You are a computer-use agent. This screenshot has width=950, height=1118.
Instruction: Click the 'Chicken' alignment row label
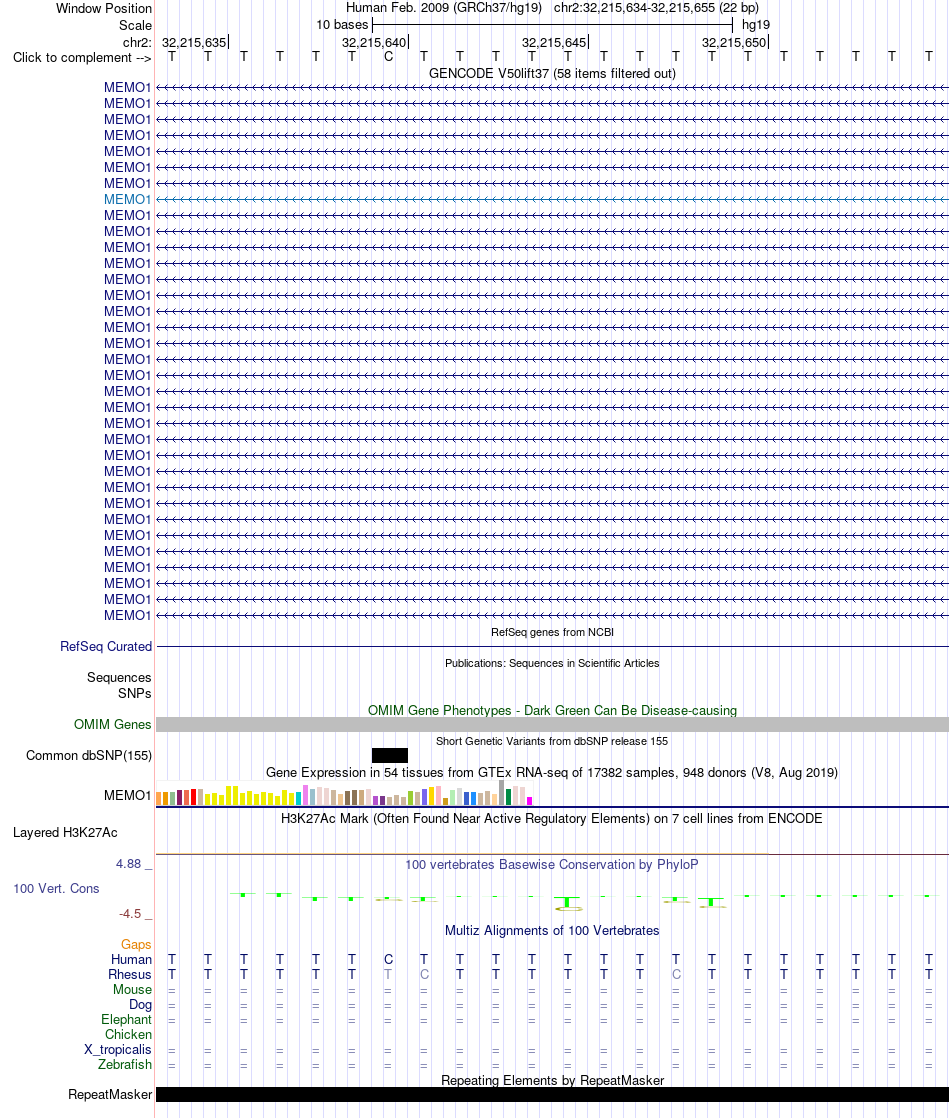128,1035
